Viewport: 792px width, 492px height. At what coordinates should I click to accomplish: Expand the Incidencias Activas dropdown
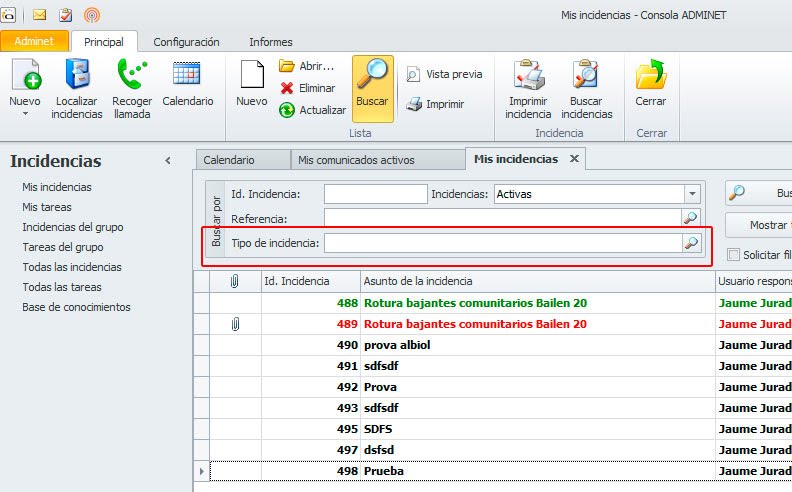(x=692, y=194)
